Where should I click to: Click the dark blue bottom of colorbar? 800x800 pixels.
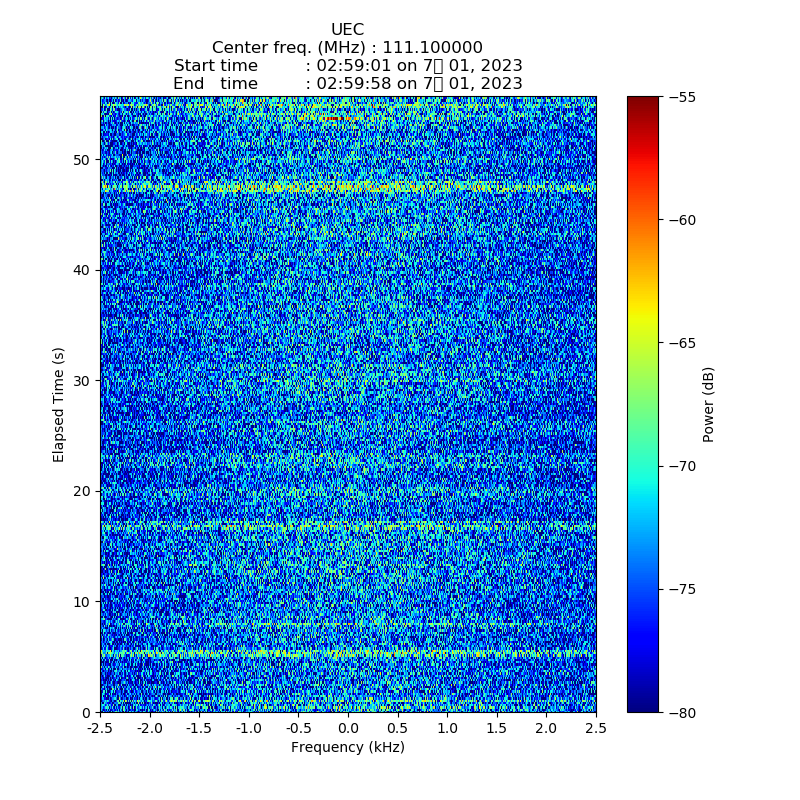point(643,704)
